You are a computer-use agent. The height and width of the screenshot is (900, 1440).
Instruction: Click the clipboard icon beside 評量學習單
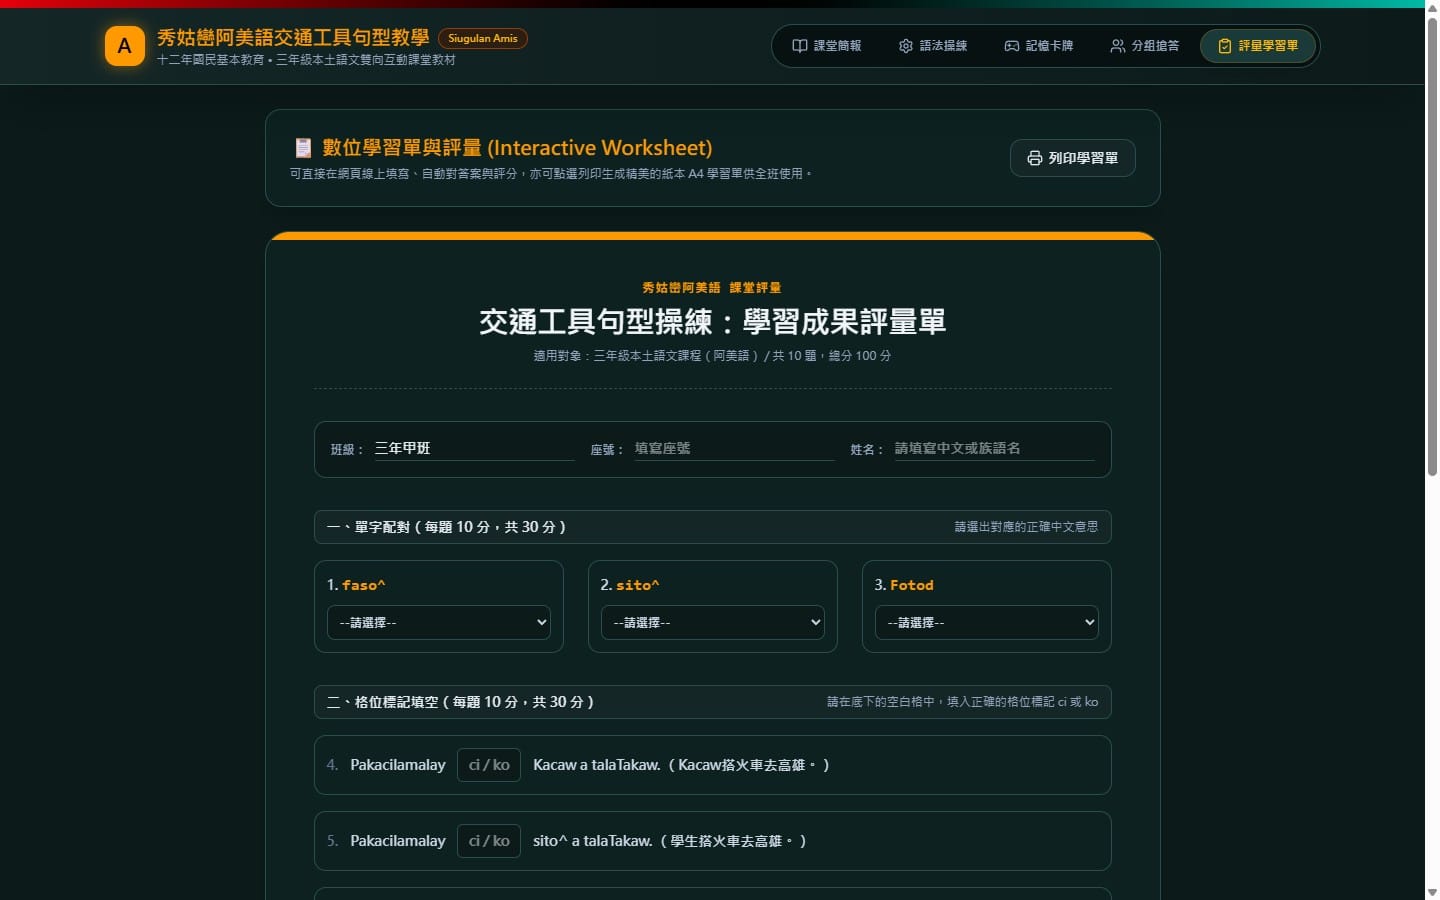(1225, 46)
